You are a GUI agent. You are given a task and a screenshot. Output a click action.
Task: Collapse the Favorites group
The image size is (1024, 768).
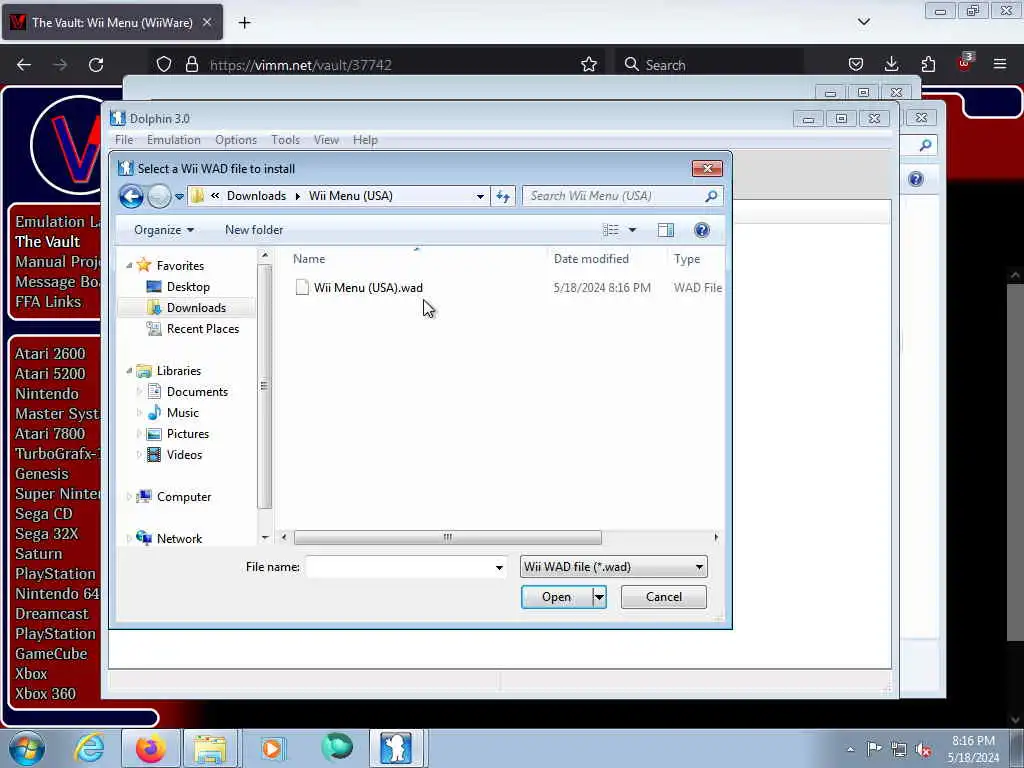tap(129, 265)
